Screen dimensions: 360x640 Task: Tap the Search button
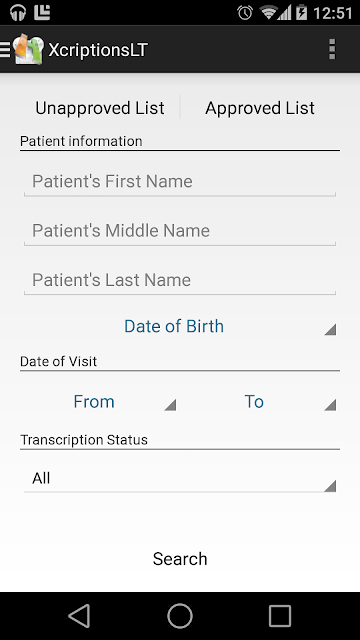pos(180,559)
